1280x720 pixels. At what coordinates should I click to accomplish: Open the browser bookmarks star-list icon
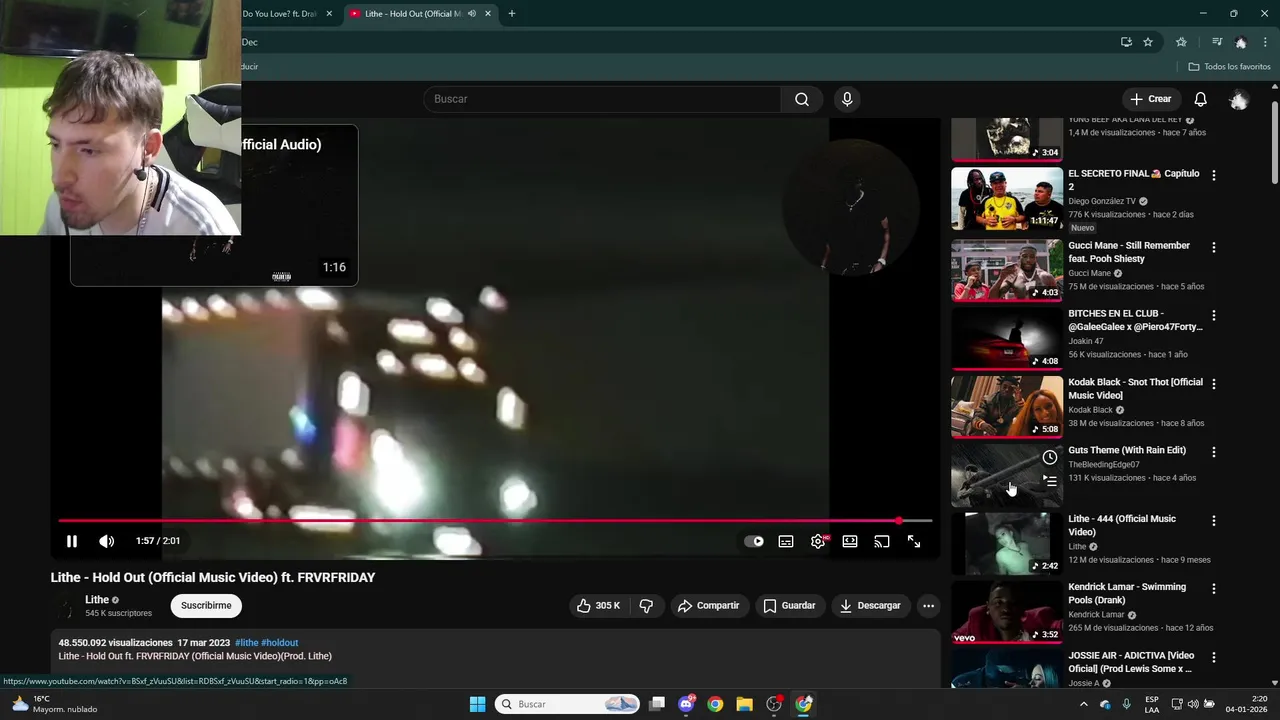[x=1181, y=42]
